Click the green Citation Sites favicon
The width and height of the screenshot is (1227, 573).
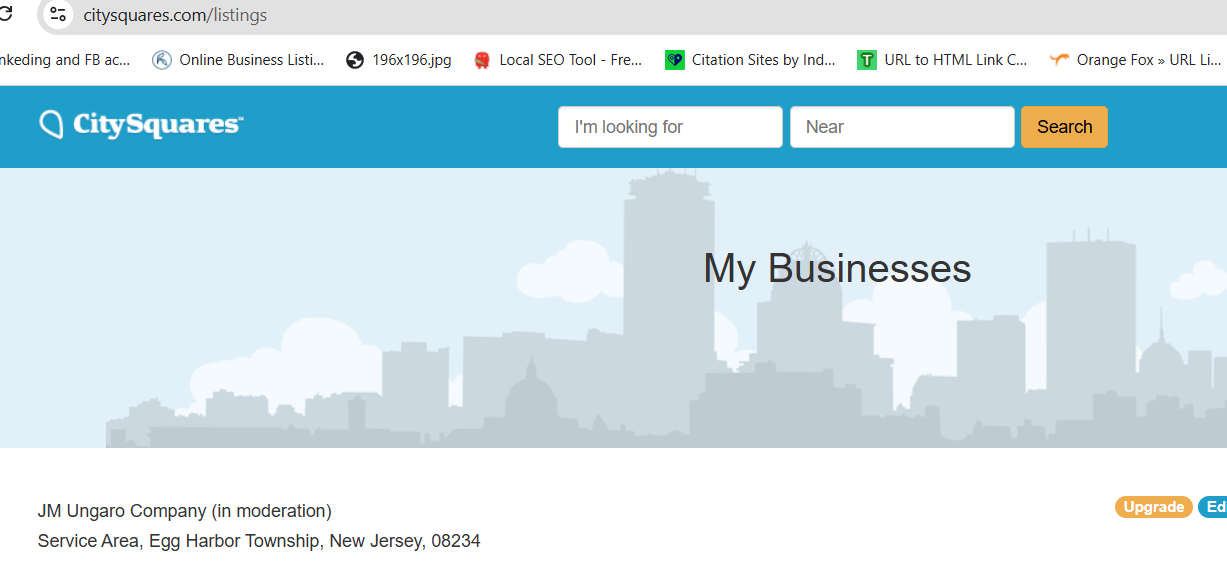tap(675, 60)
